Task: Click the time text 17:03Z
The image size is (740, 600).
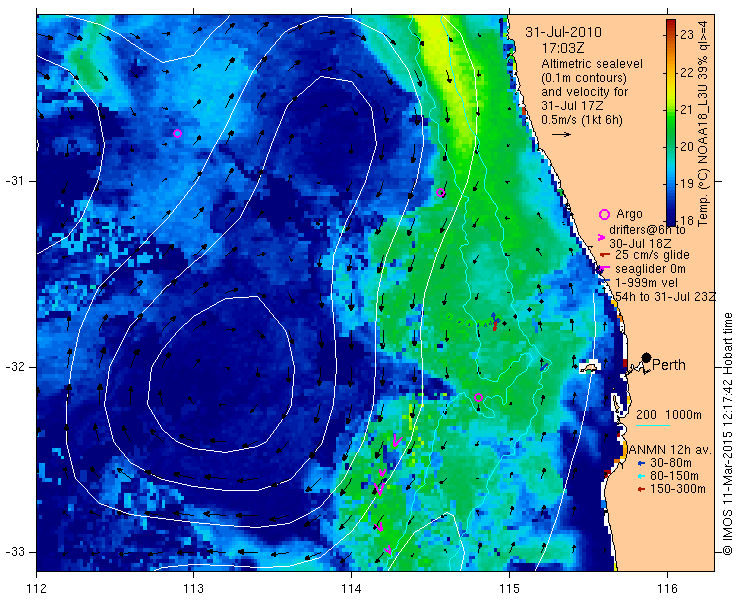Action: [x=563, y=48]
